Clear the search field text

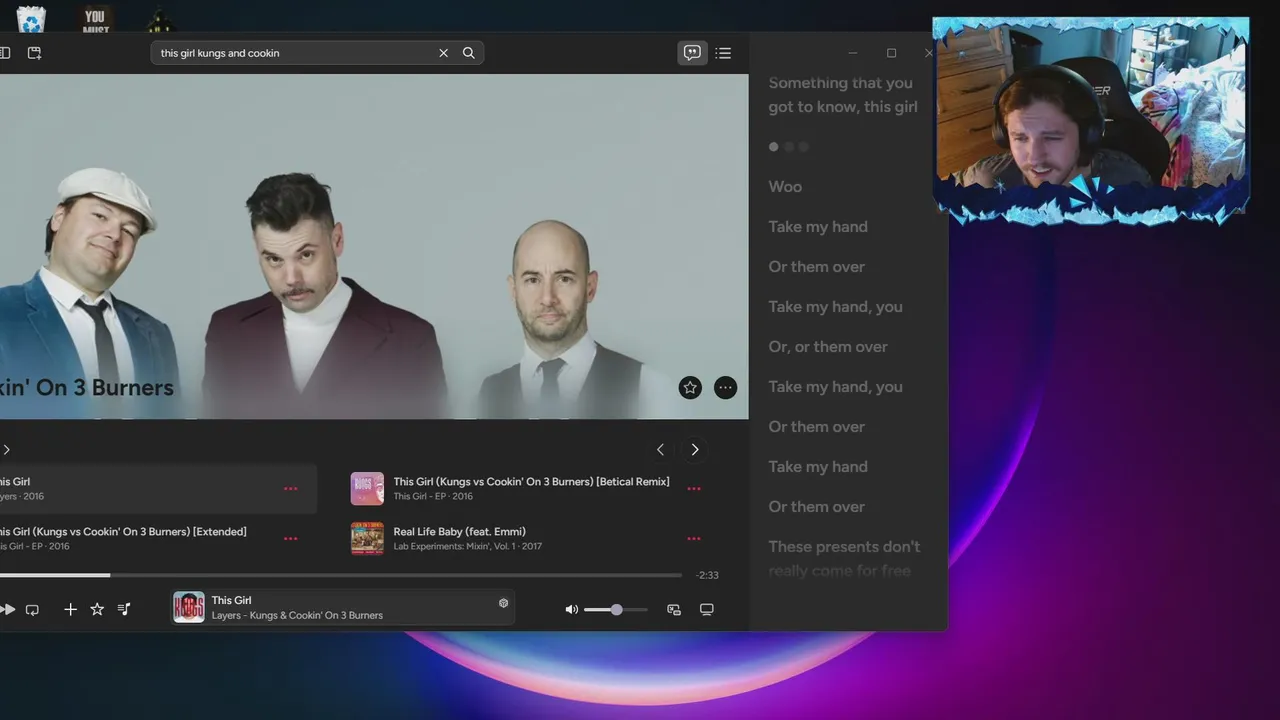coord(443,53)
